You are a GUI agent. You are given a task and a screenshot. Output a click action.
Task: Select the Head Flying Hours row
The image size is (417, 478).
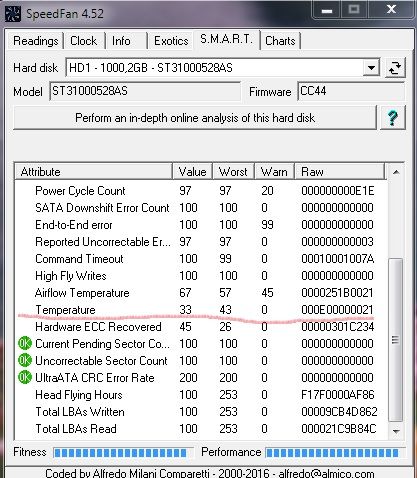point(201,395)
